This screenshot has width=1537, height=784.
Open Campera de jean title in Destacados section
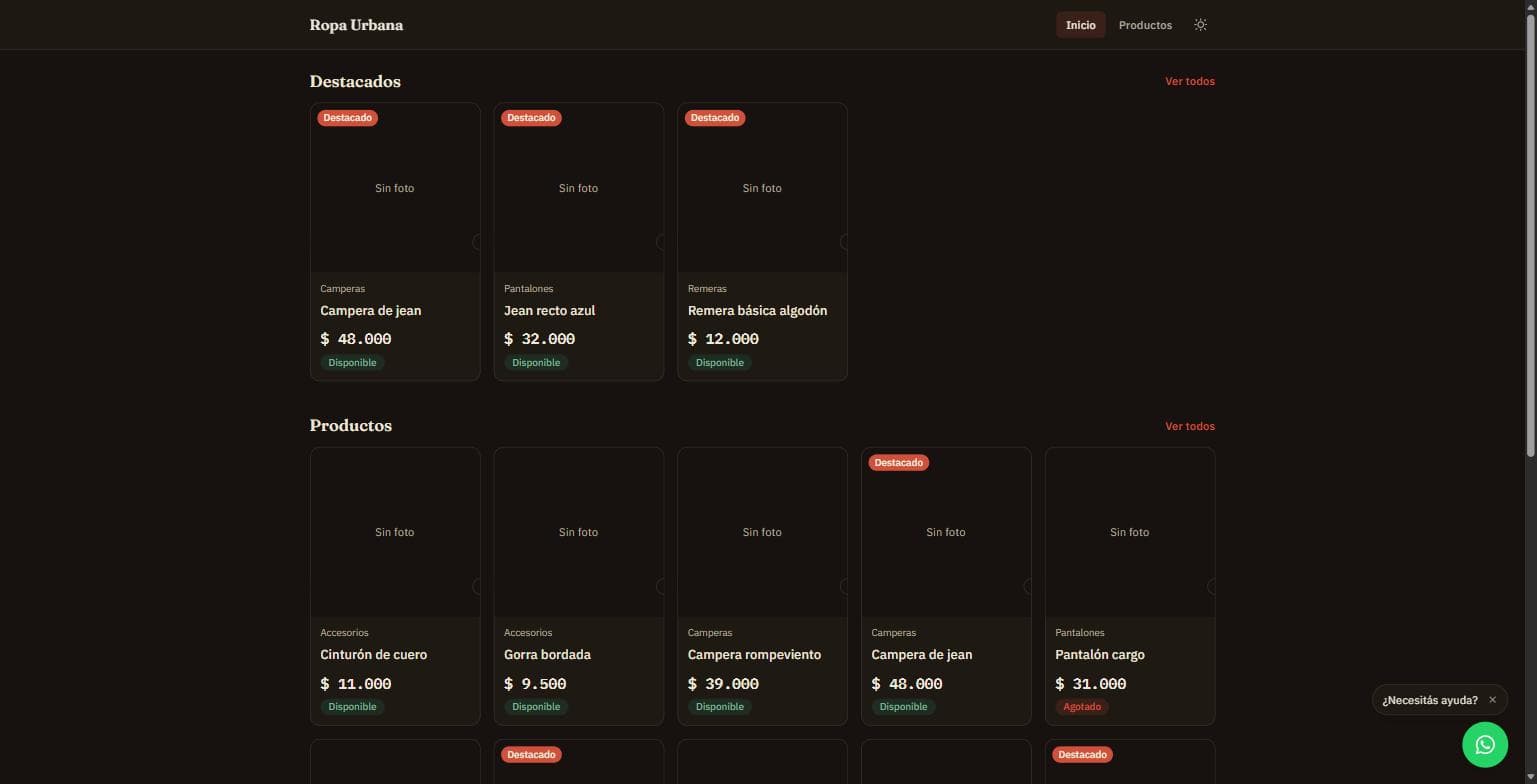[370, 311]
